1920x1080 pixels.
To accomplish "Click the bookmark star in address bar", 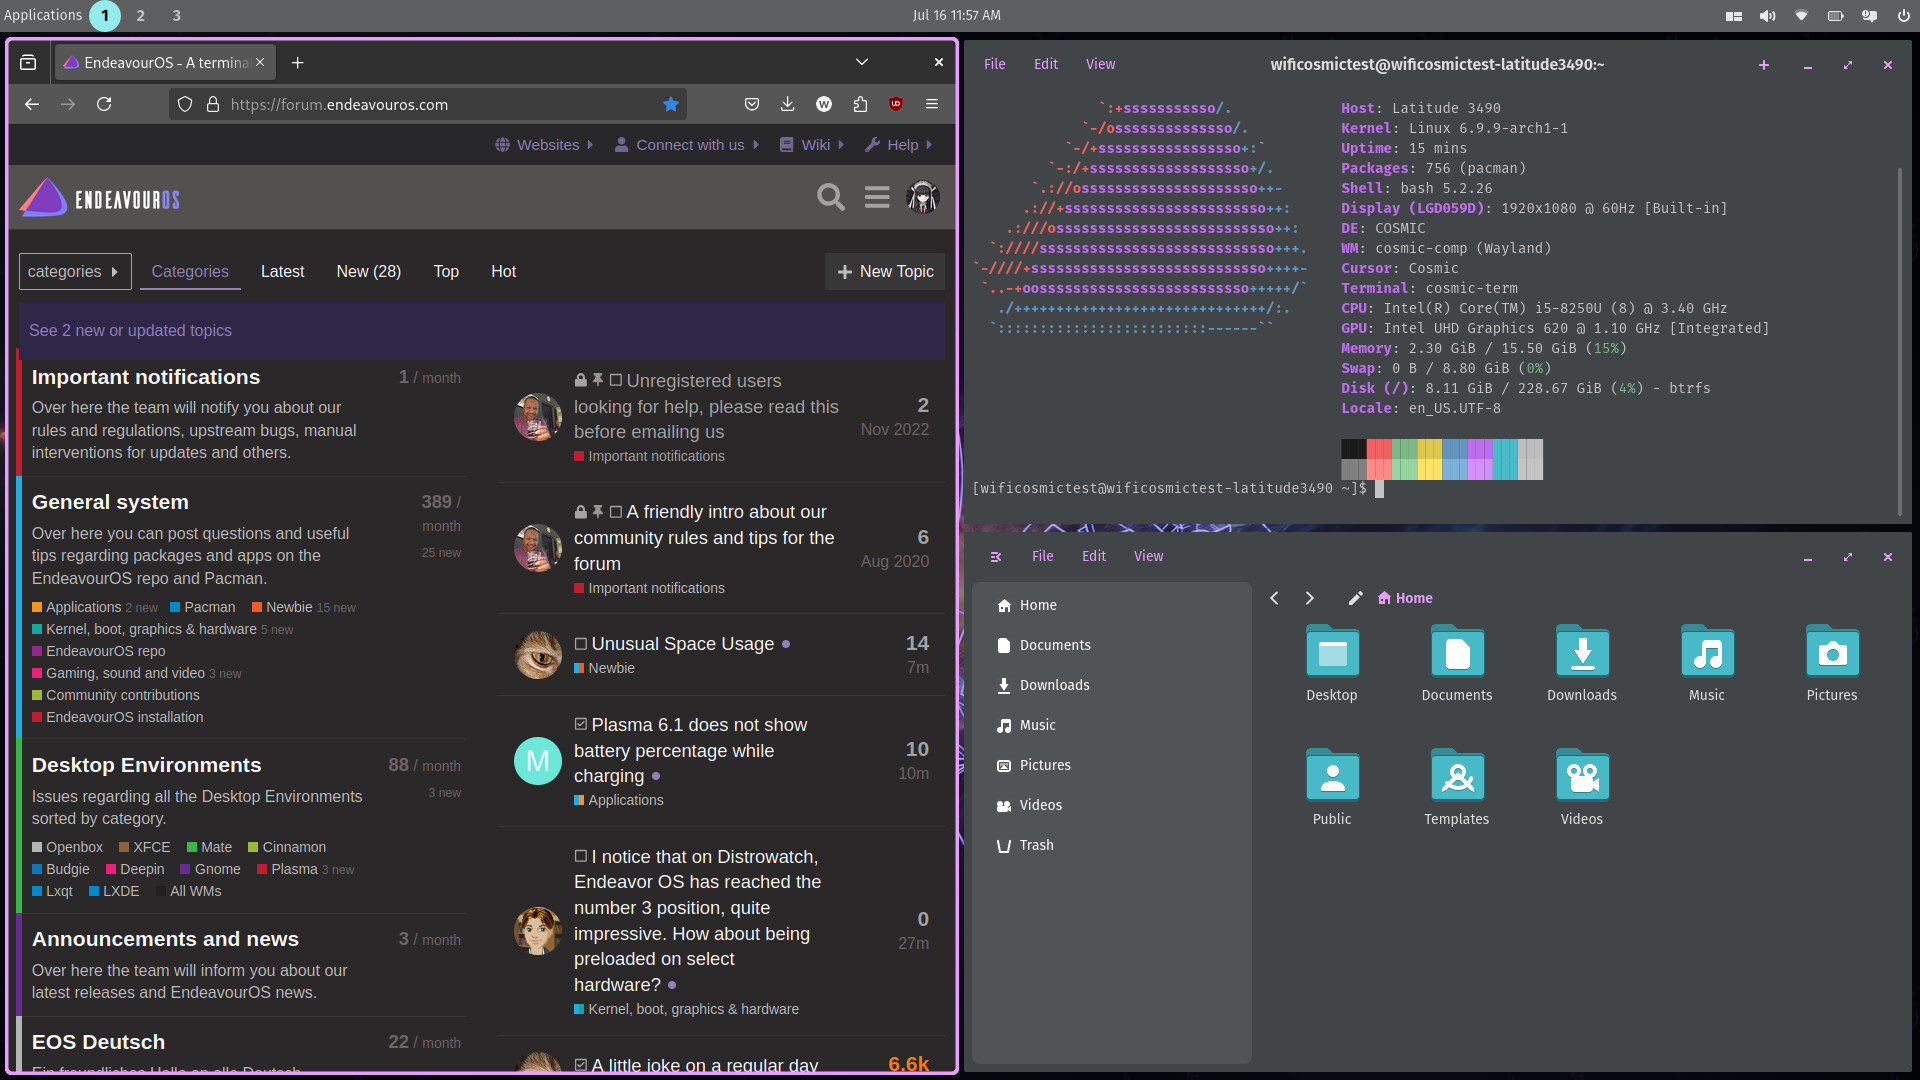I will tap(671, 104).
